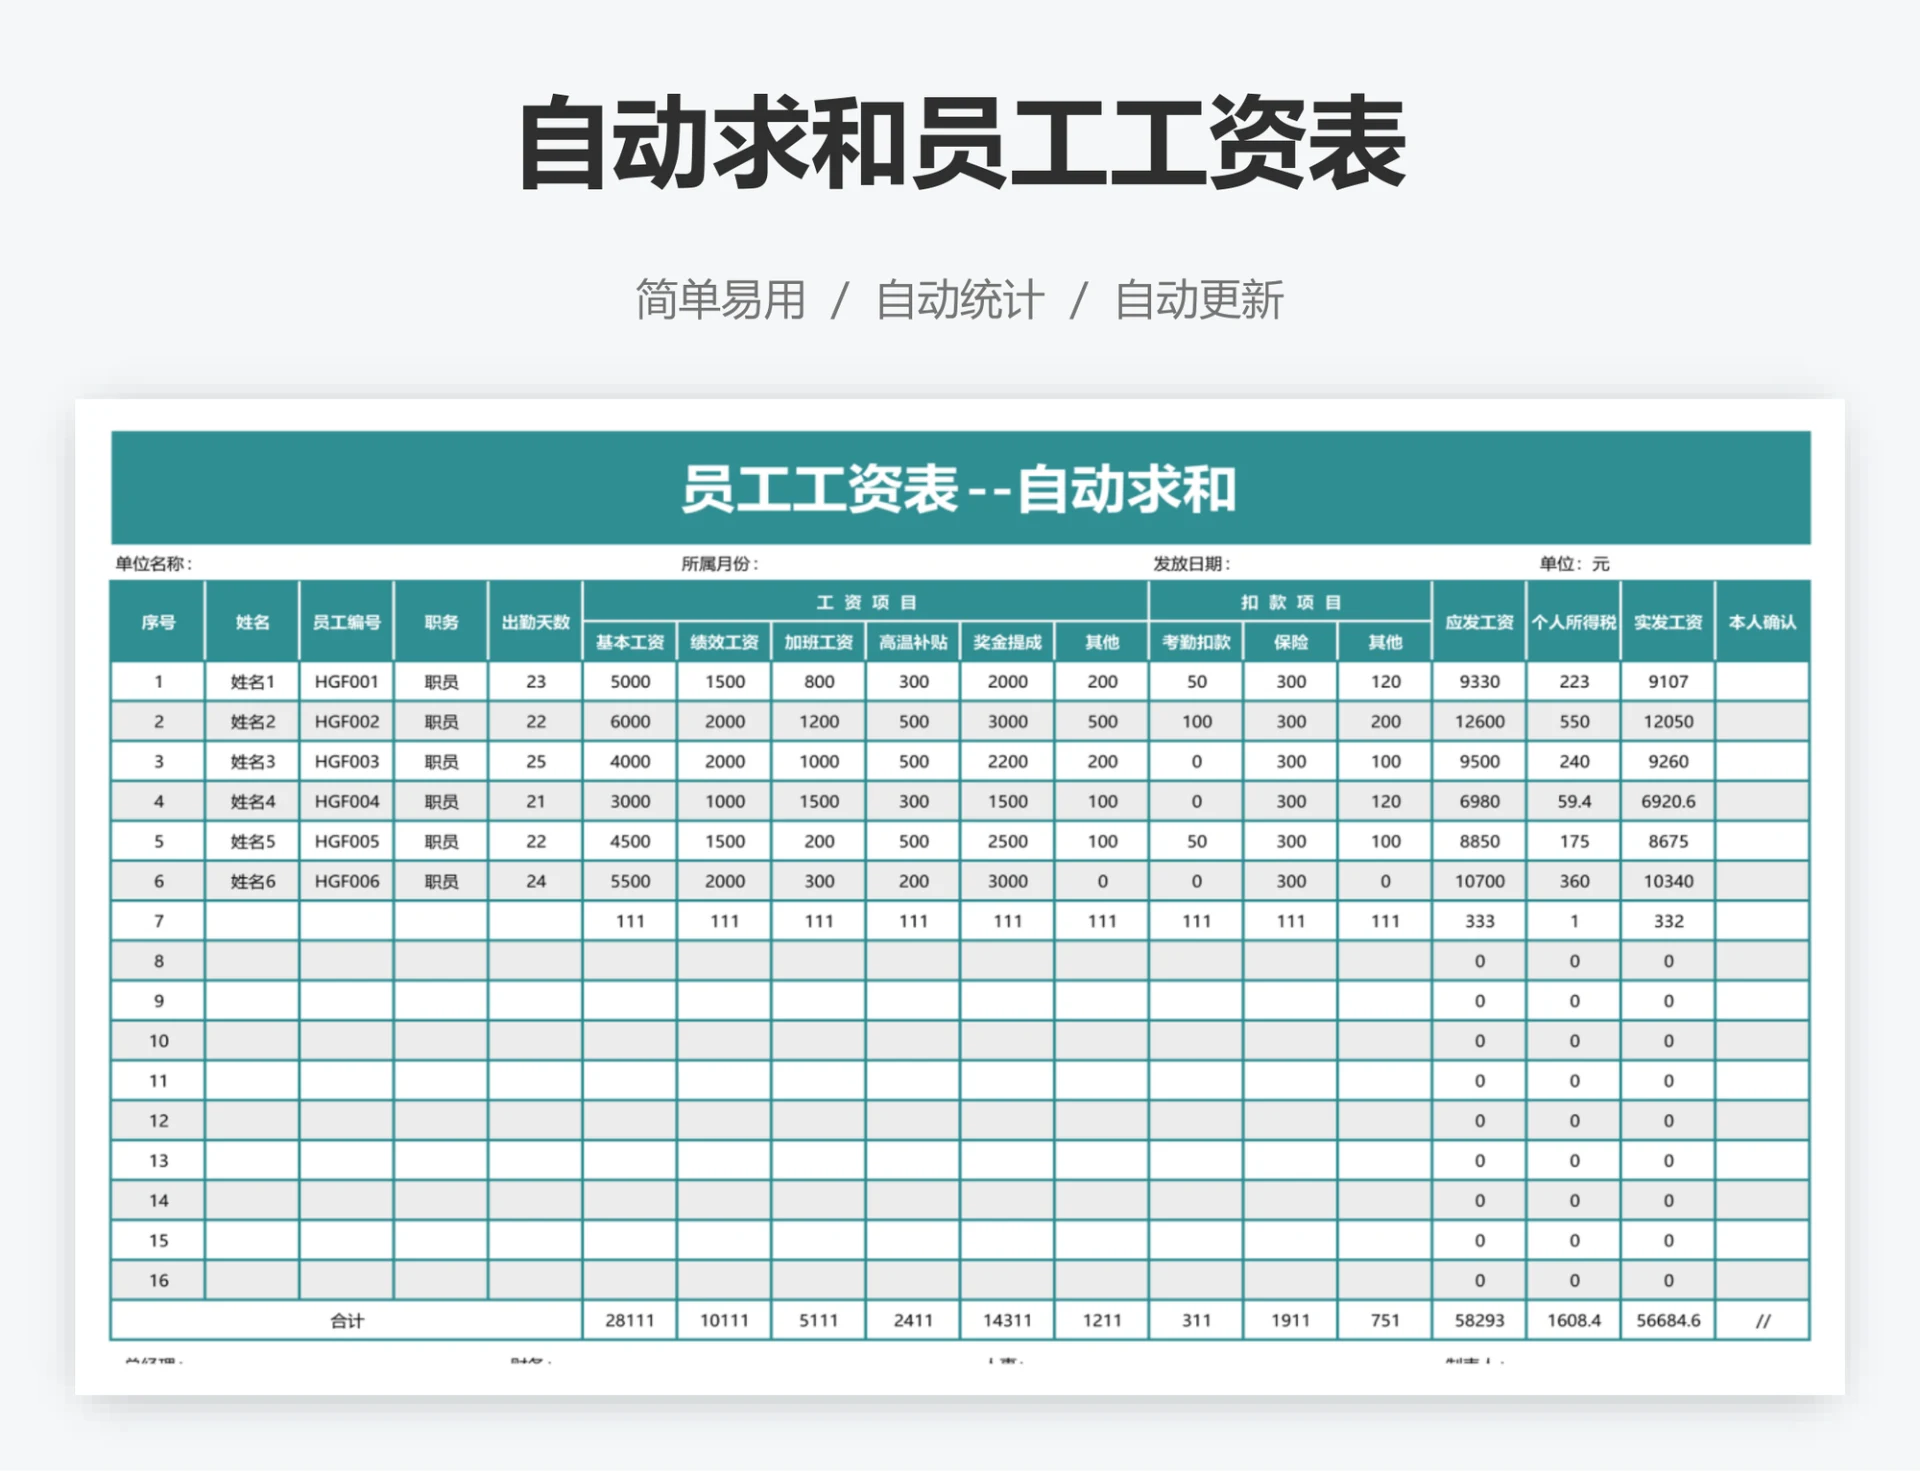Click the employee code HGF003 cell

tap(345, 761)
